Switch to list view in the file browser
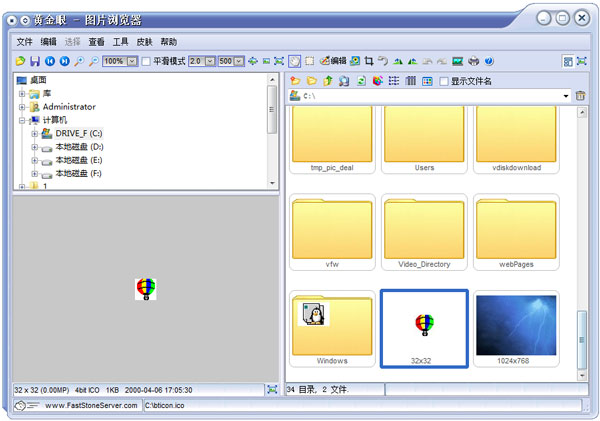Screen dimensions: 600x421 coord(394,81)
